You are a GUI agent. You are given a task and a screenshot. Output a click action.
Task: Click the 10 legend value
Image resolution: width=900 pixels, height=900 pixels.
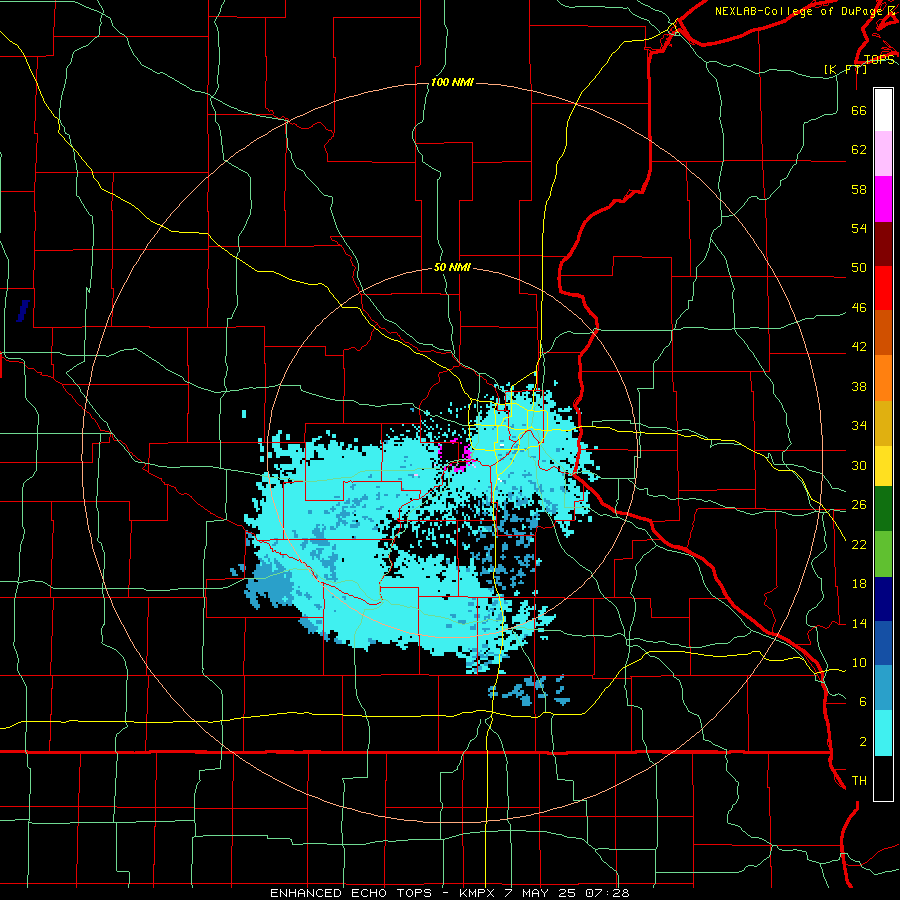tap(859, 662)
